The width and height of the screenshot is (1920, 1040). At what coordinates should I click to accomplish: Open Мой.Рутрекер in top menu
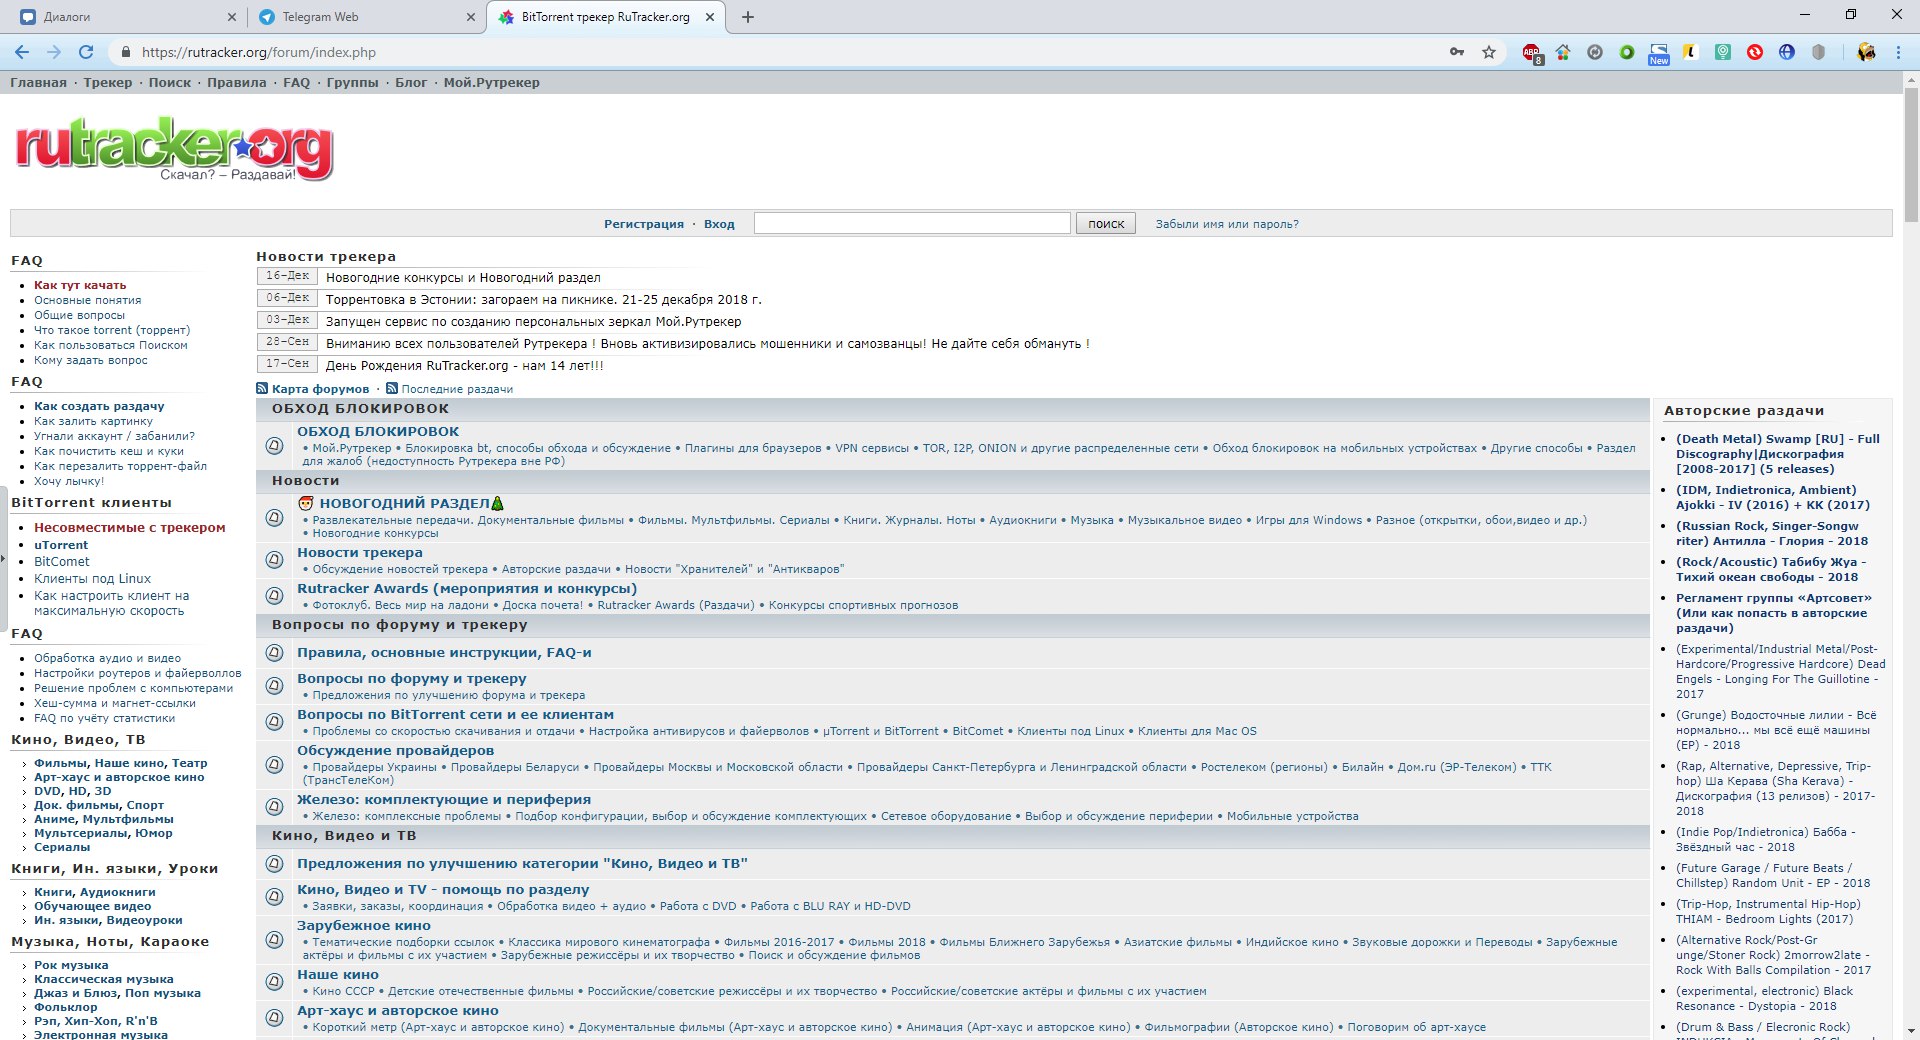(x=491, y=83)
